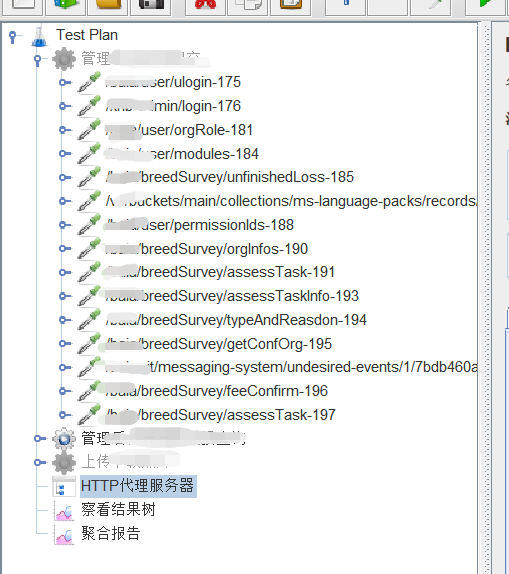The width and height of the screenshot is (509, 574).
Task: Select the ulogin-175 request row
Action: (x=173, y=82)
